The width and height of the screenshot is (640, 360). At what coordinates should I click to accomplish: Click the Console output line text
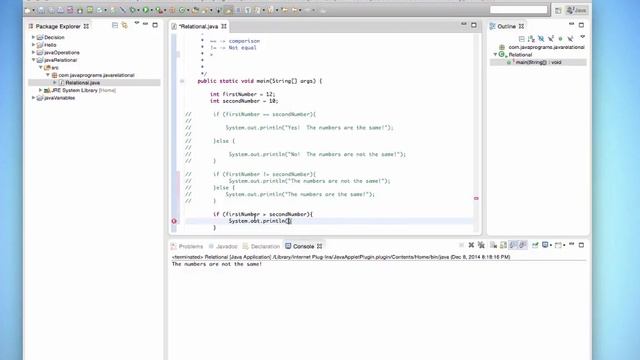point(217,264)
